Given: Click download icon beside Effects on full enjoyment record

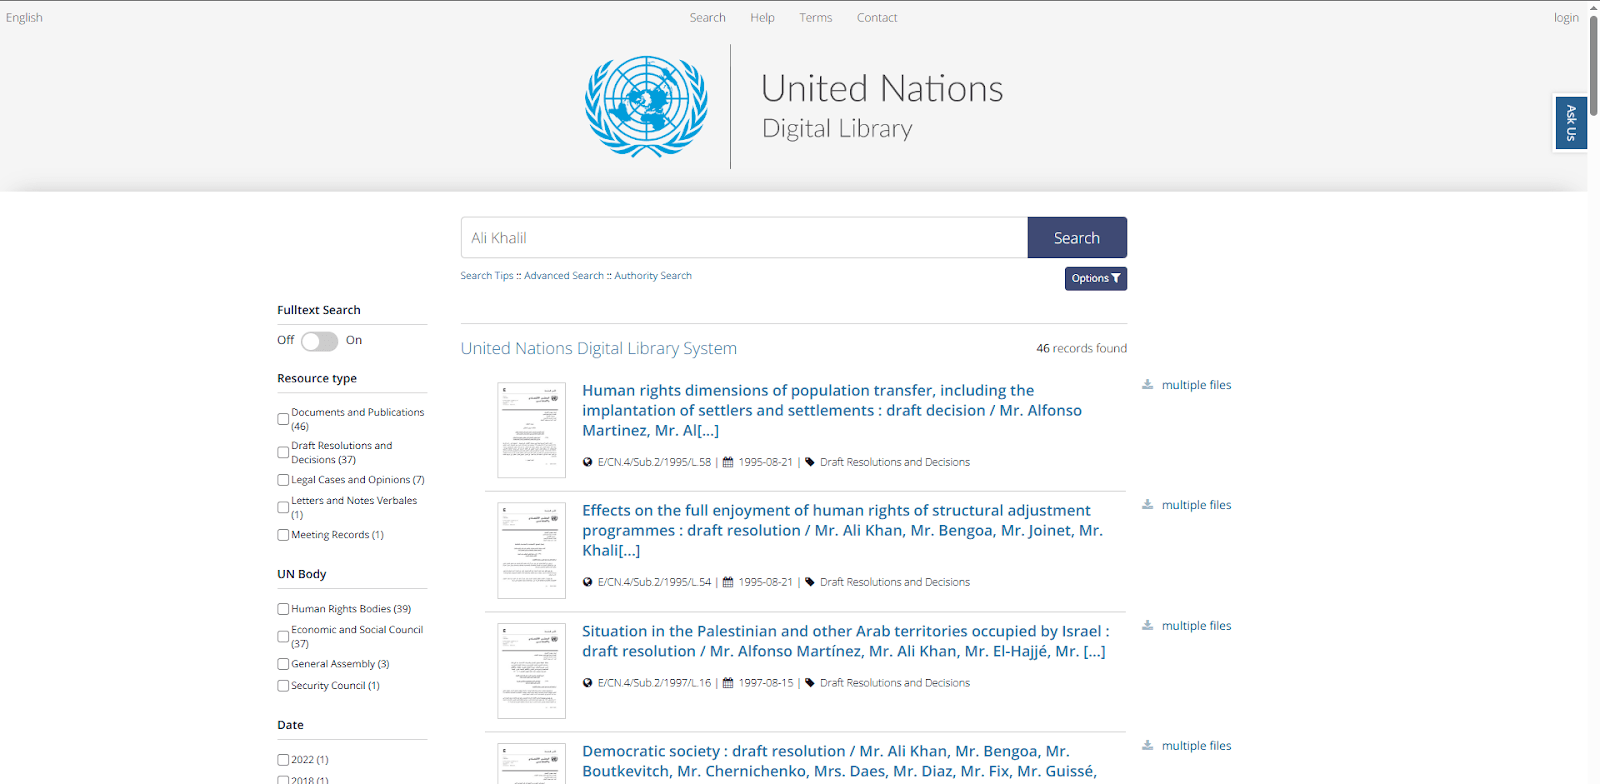Looking at the screenshot, I should (x=1148, y=505).
